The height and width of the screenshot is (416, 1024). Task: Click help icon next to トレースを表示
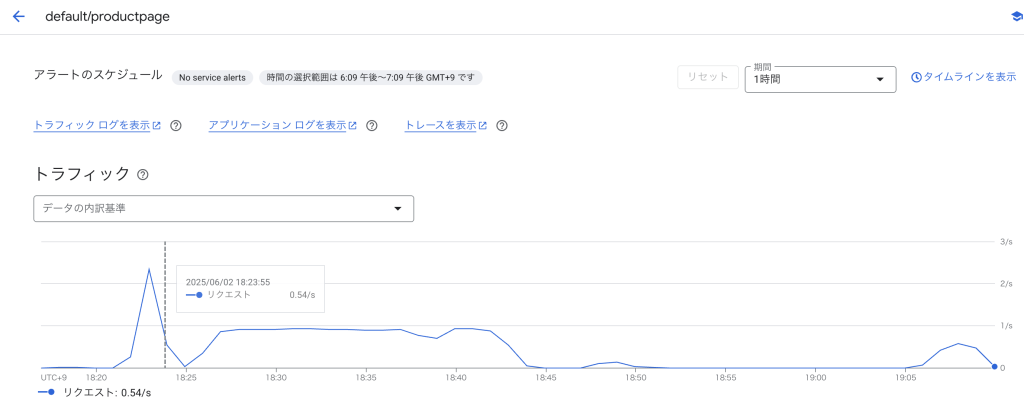click(x=502, y=126)
